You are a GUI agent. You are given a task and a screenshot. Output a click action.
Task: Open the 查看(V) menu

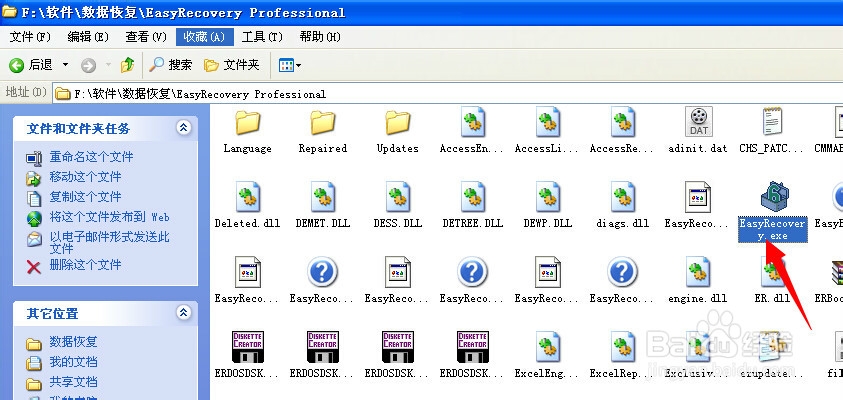pyautogui.click(x=146, y=37)
